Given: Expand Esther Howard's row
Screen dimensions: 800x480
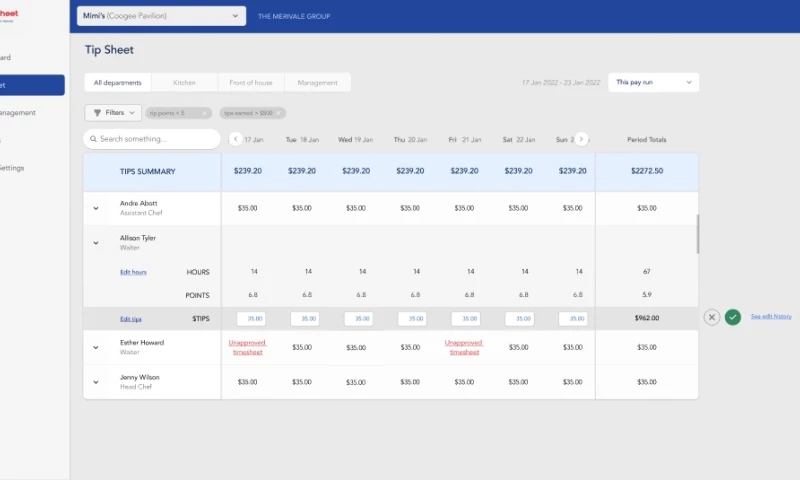Looking at the screenshot, I should coord(97,347).
